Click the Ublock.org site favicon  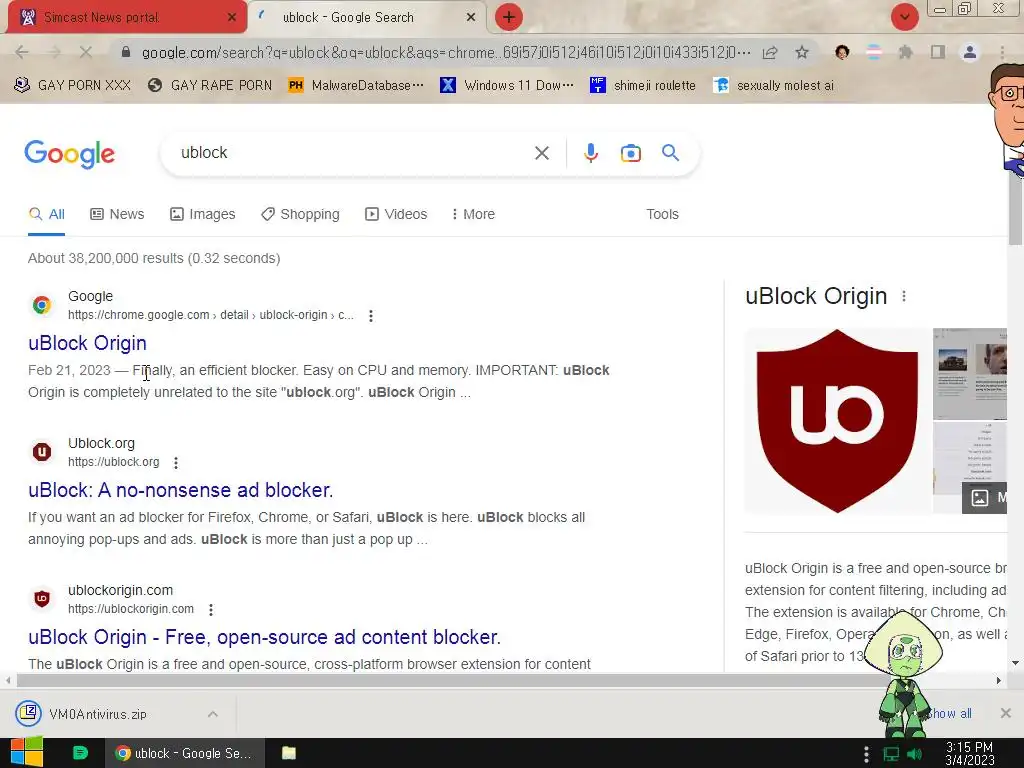click(x=42, y=452)
